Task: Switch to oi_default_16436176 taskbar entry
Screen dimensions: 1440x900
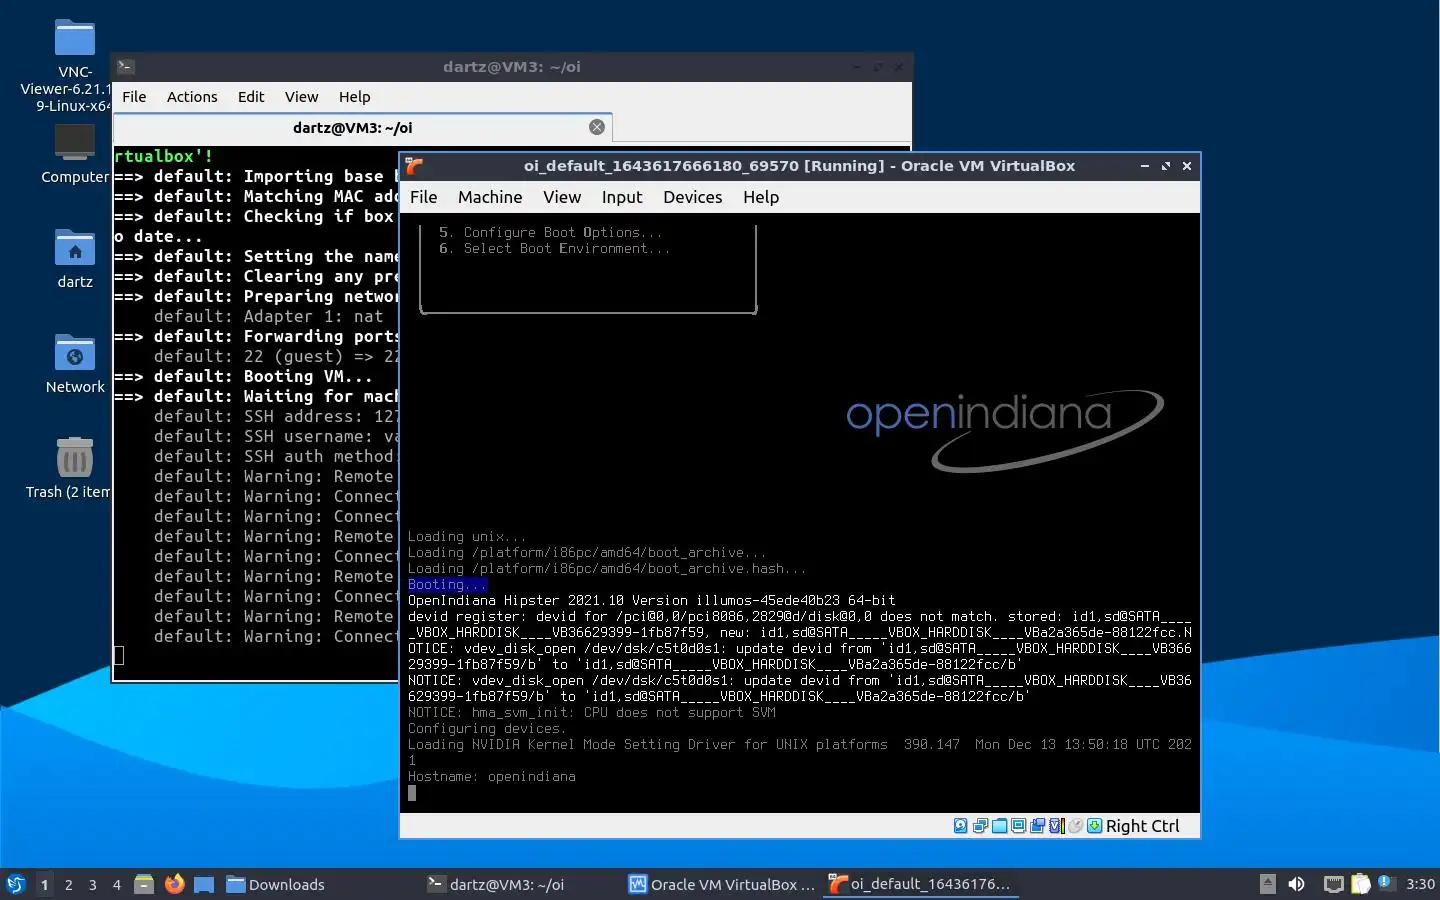Action: coord(920,884)
